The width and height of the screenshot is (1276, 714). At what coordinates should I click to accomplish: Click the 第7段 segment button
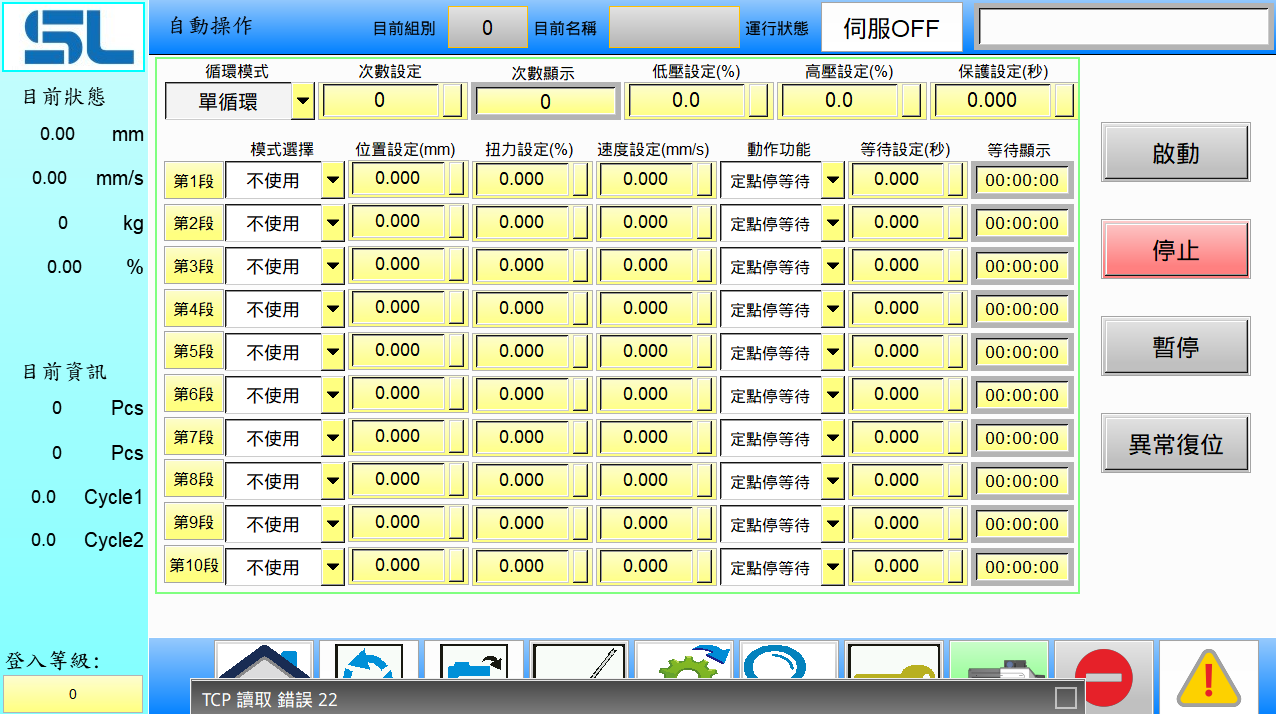pyautogui.click(x=194, y=438)
